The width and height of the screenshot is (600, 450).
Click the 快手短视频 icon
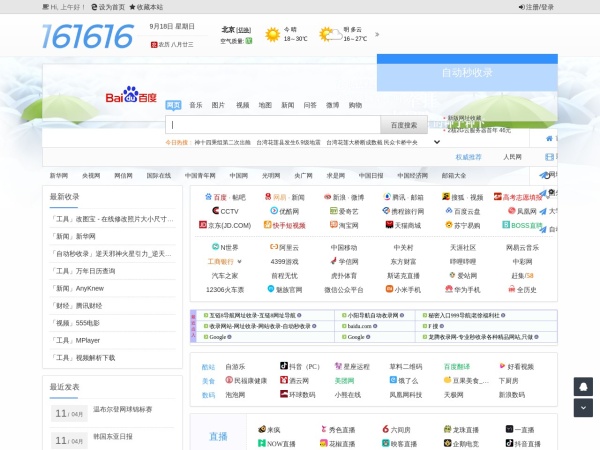(x=267, y=225)
